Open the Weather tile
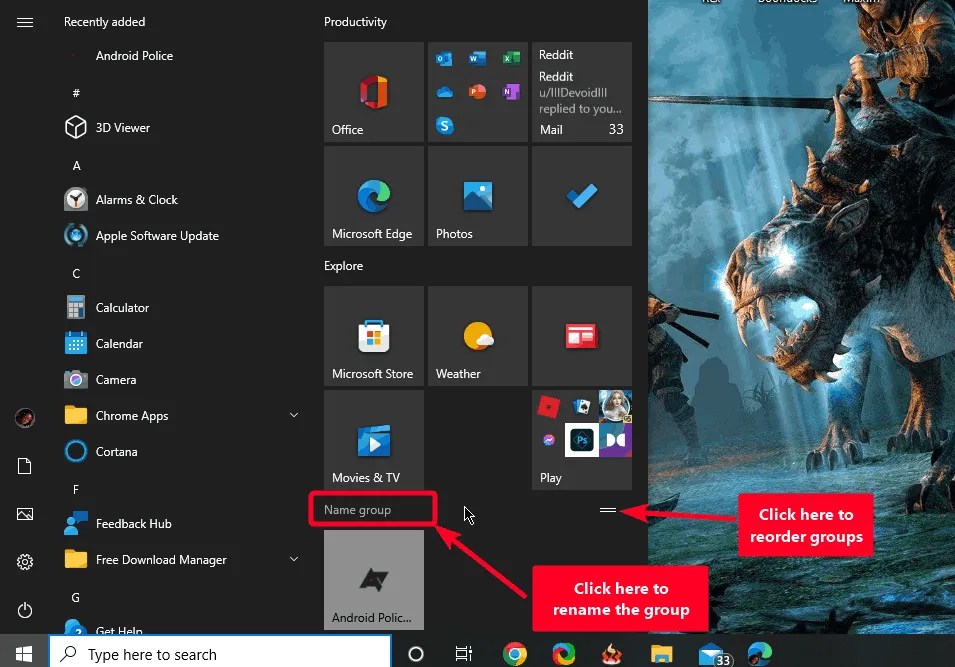 (x=477, y=336)
